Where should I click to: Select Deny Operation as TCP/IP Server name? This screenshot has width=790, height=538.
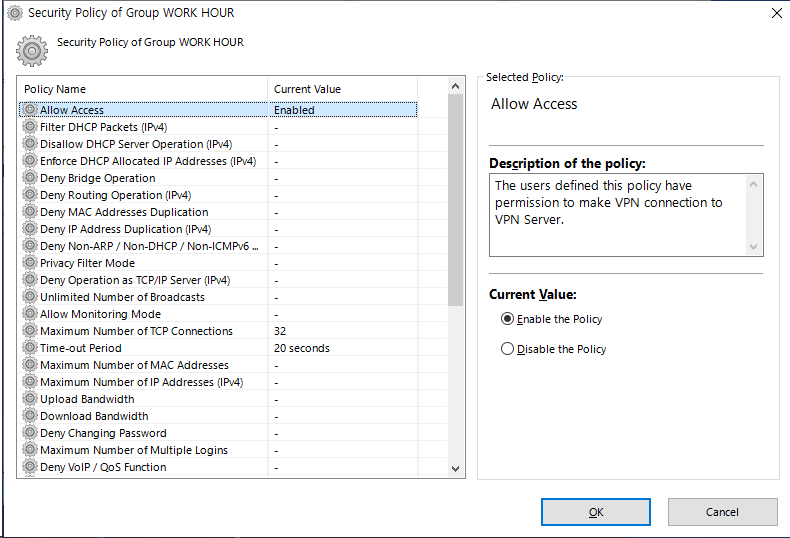(x=135, y=280)
